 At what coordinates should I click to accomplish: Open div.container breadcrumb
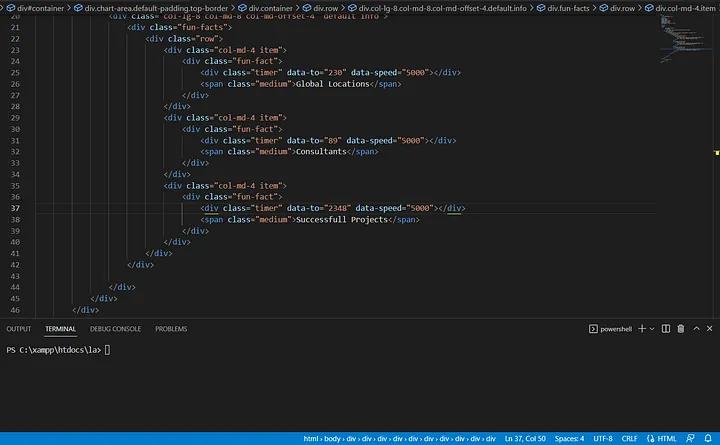[270, 8]
